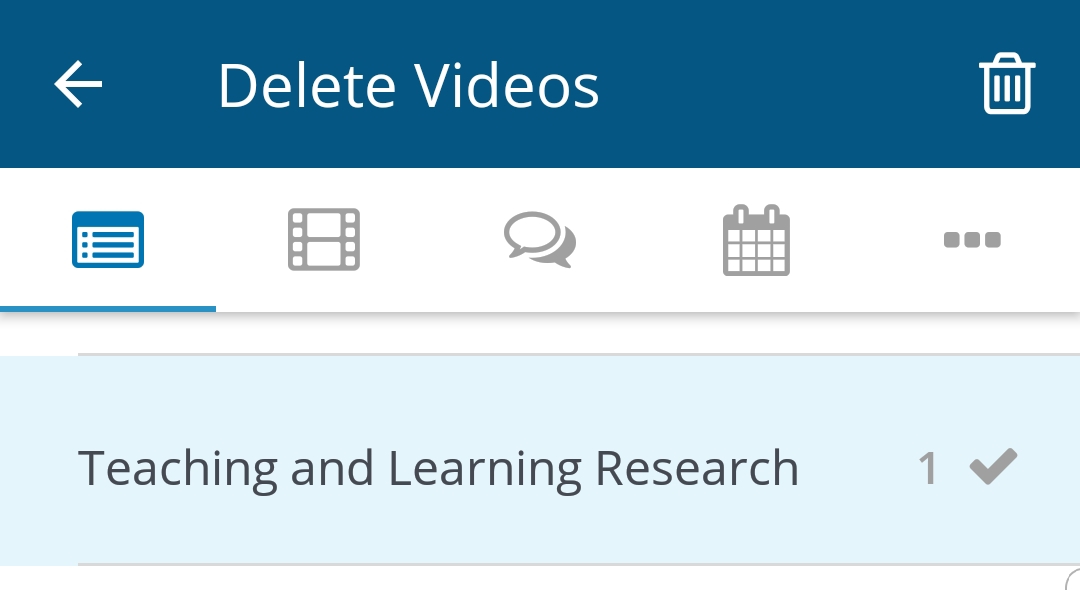Screen dimensions: 1080x590
Task: Uncheck the checkmark on the selected folder
Action: (993, 464)
